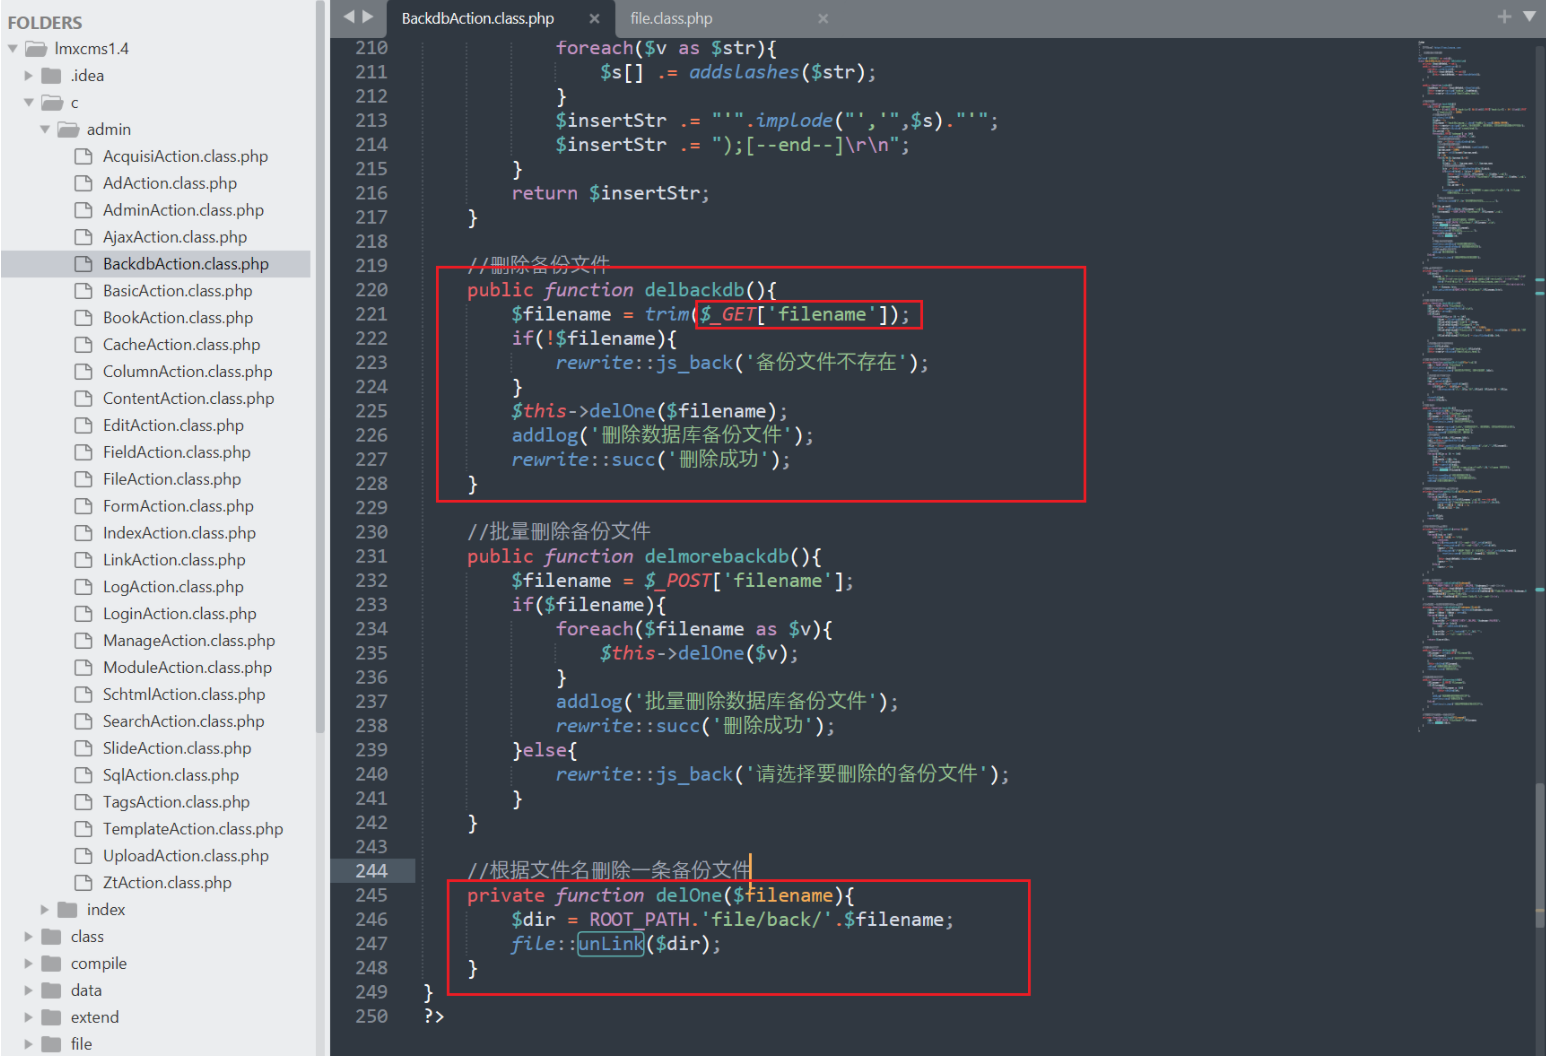The width and height of the screenshot is (1546, 1056).
Task: Open IndexAction.class.php file
Action: pyautogui.click(x=179, y=534)
